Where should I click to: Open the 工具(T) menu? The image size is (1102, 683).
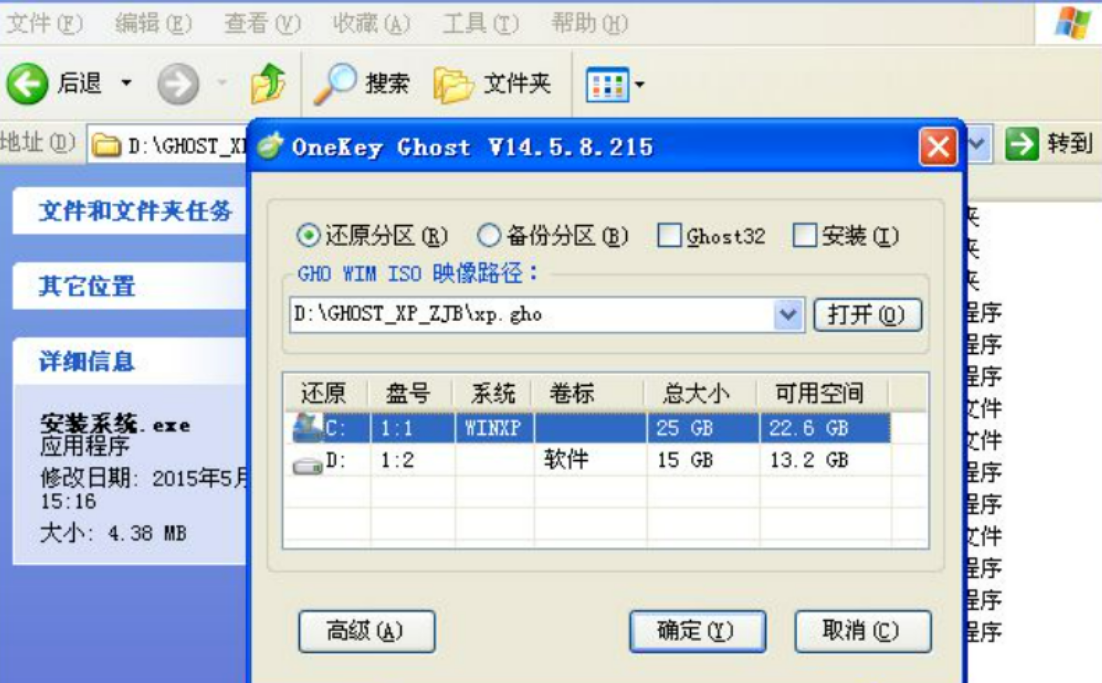[x=481, y=24]
